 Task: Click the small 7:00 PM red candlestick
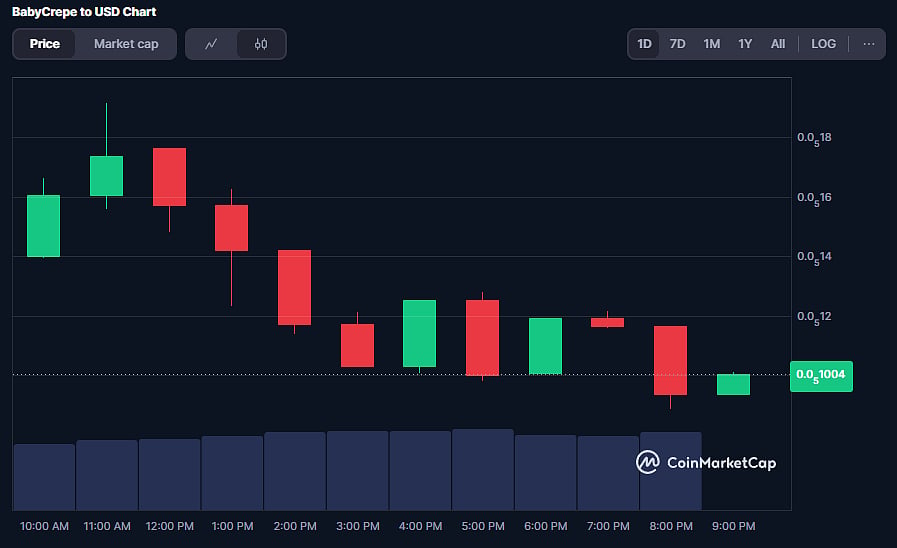[608, 323]
